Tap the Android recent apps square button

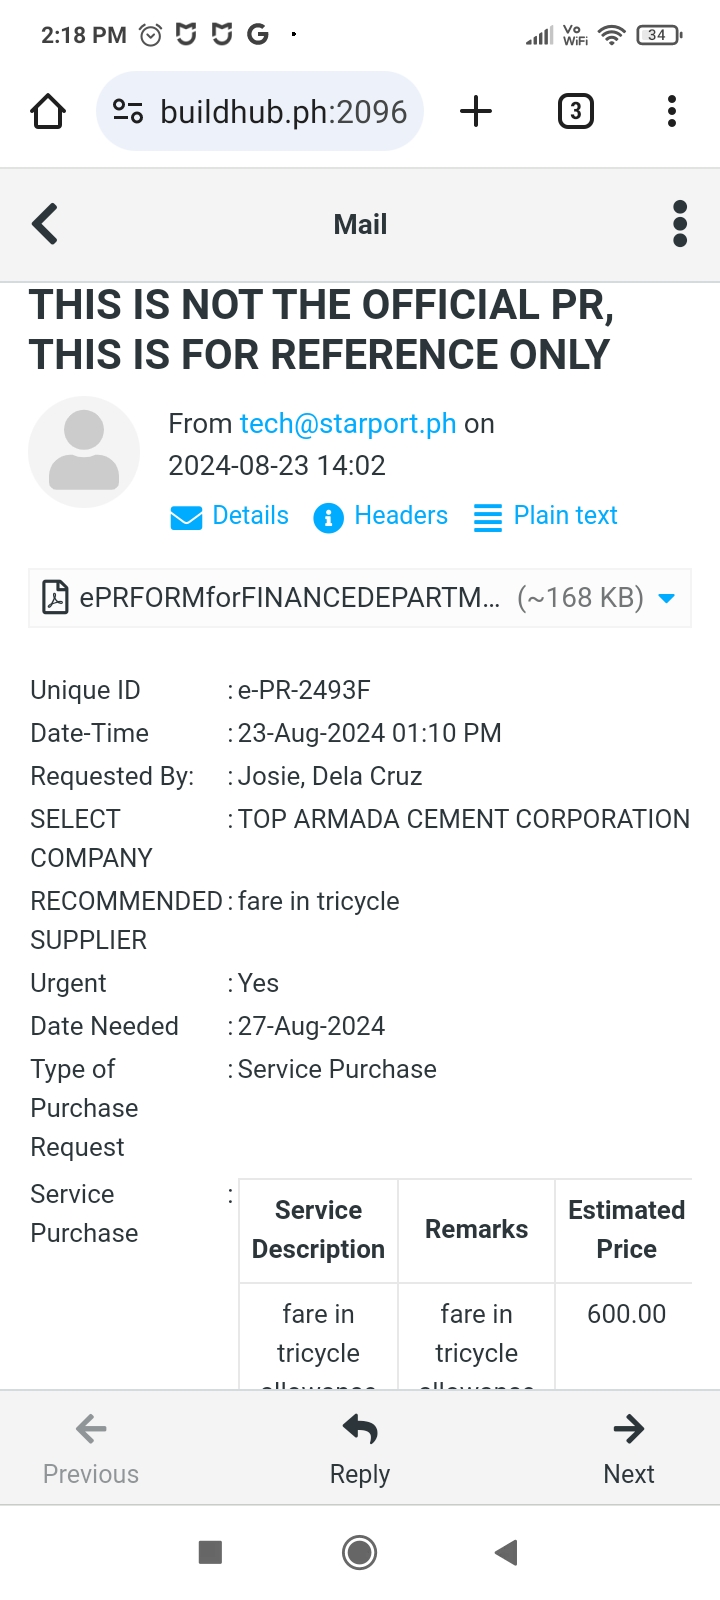[210, 1552]
